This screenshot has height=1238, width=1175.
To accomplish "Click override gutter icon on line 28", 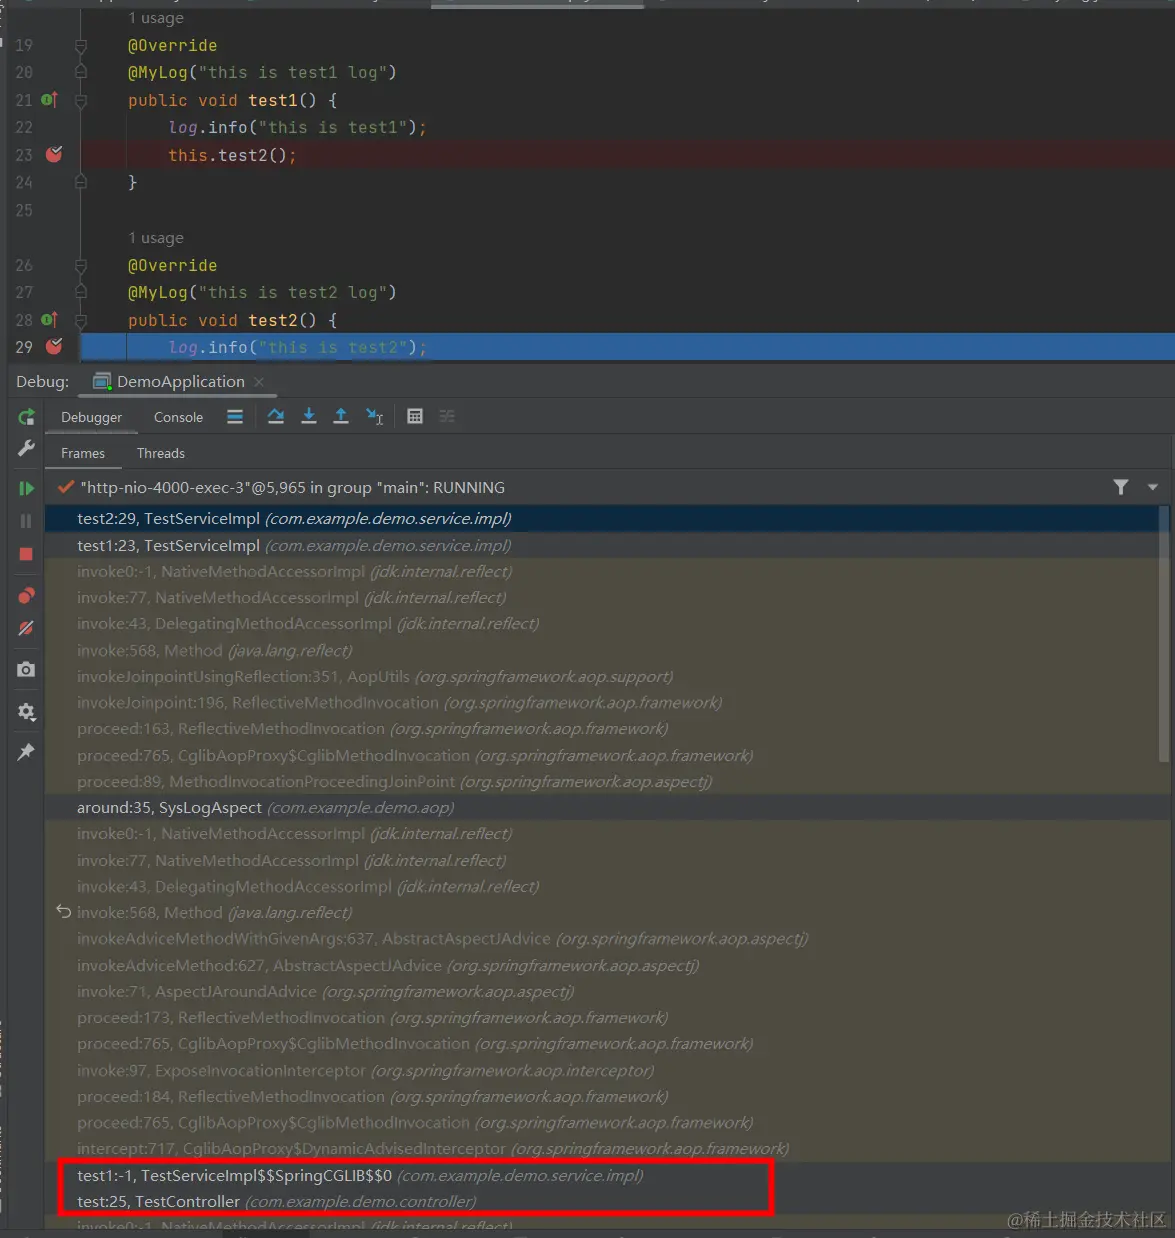I will (x=49, y=320).
